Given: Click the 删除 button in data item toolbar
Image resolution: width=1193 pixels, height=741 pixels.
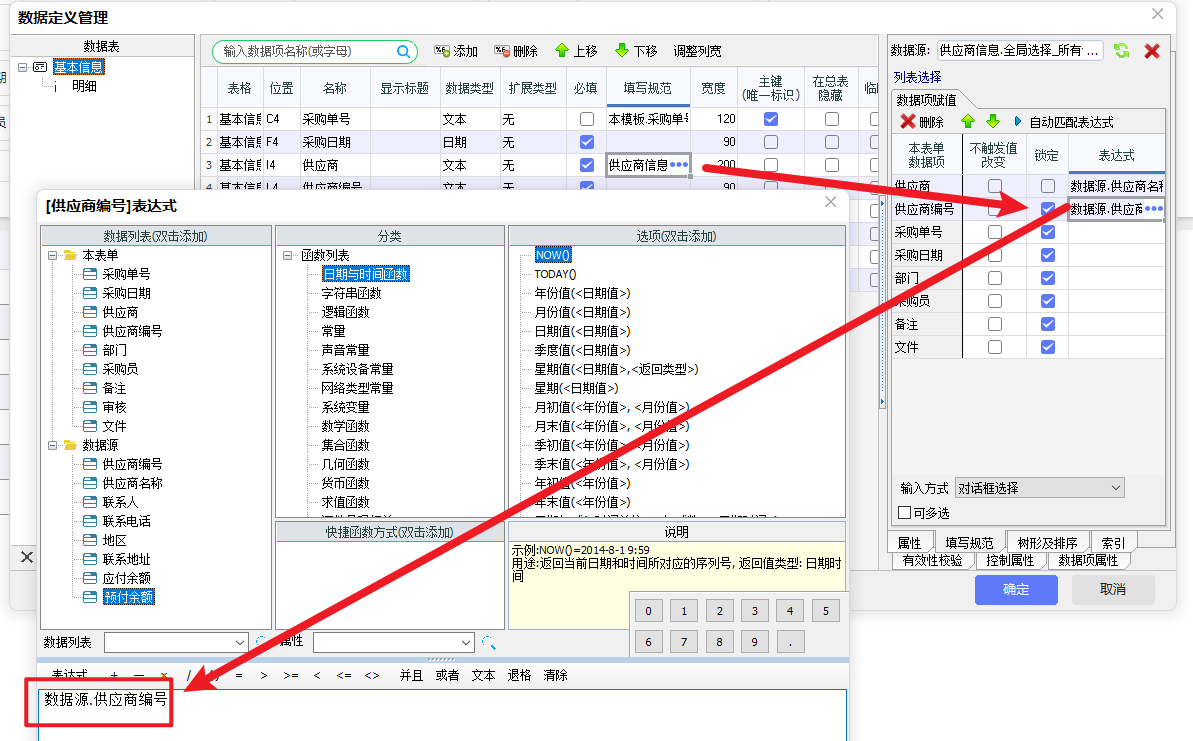Looking at the screenshot, I should click(516, 51).
